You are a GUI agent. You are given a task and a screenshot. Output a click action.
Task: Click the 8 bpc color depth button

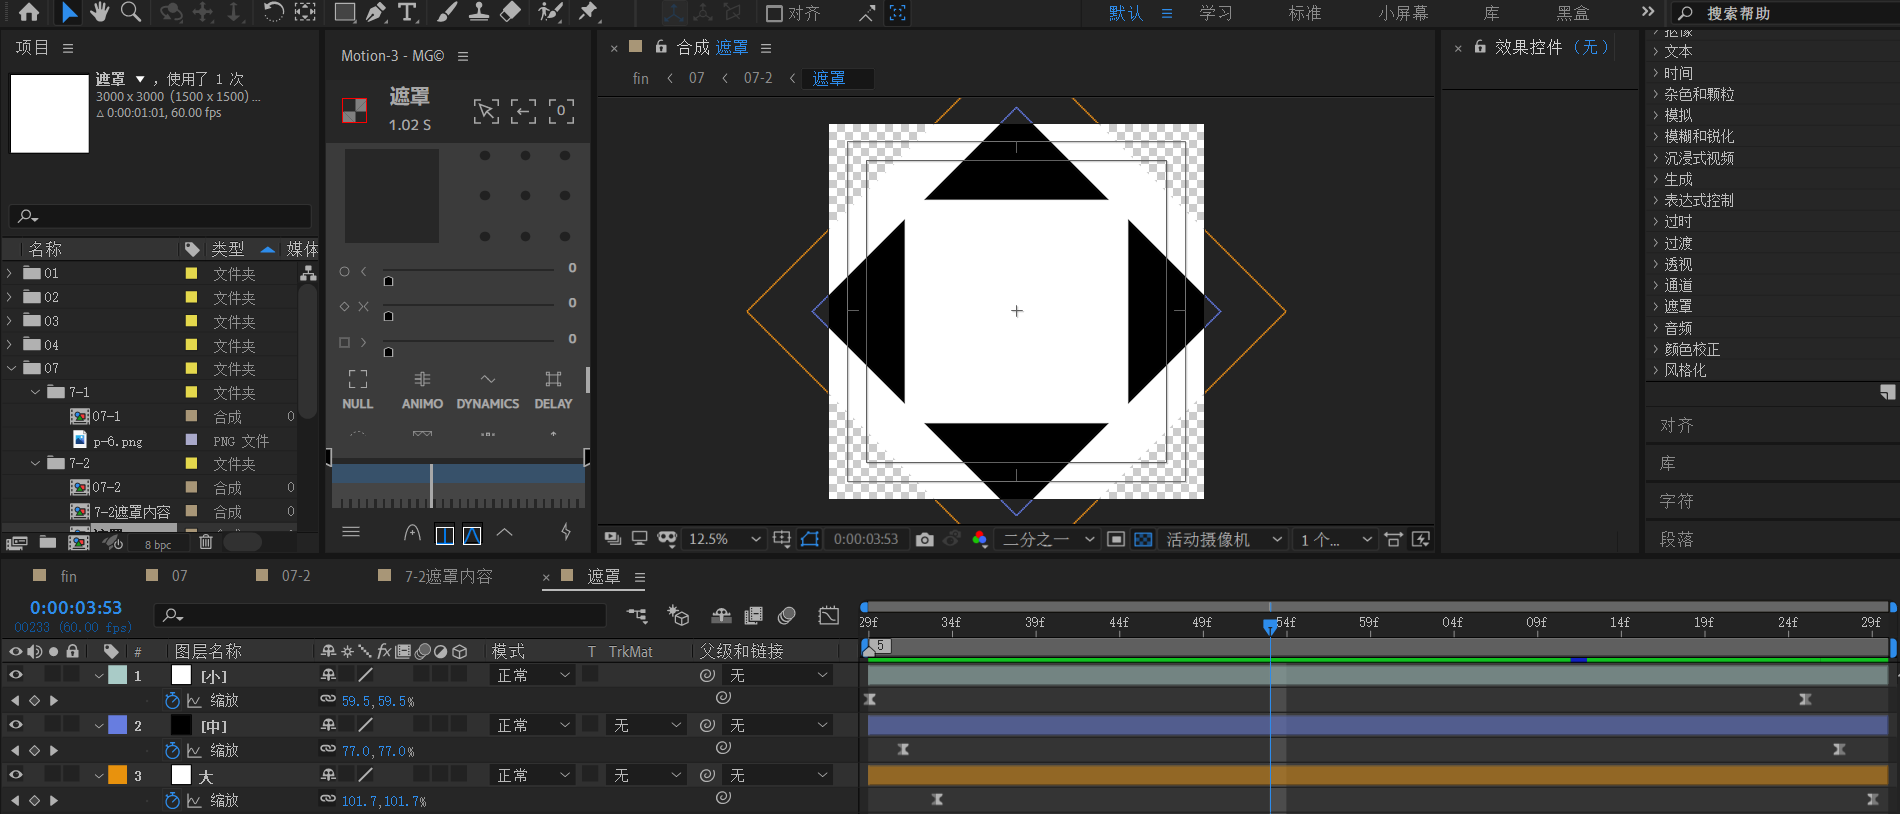pos(158,545)
